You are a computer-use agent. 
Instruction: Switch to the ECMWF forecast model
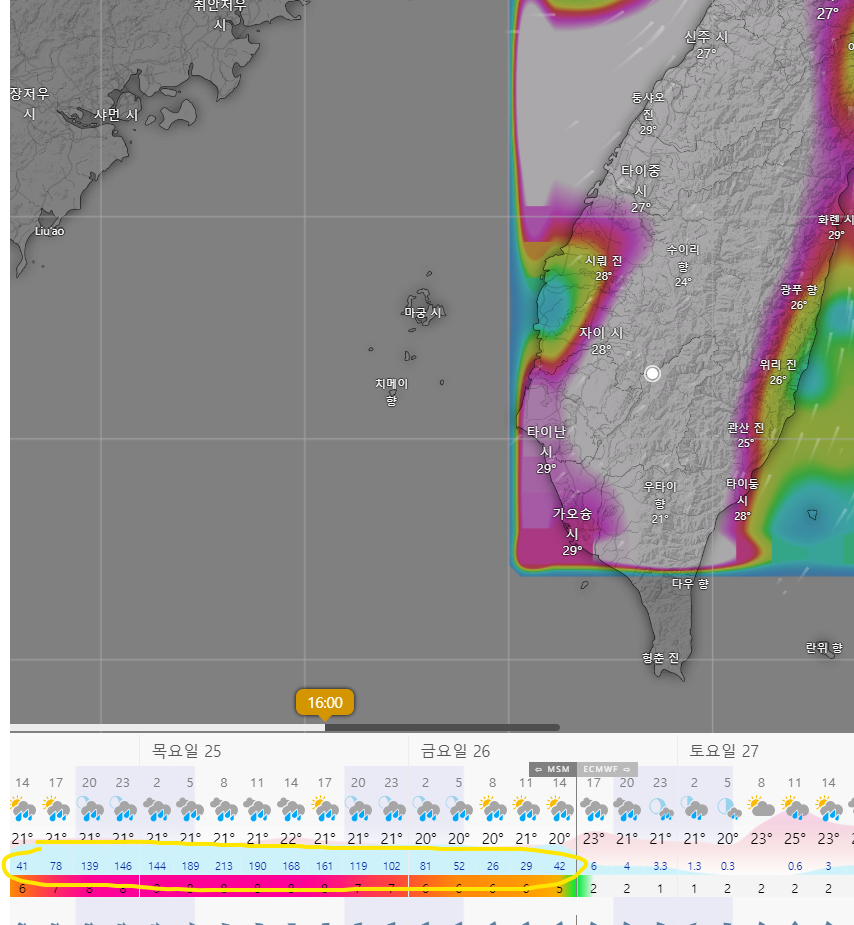tap(607, 769)
